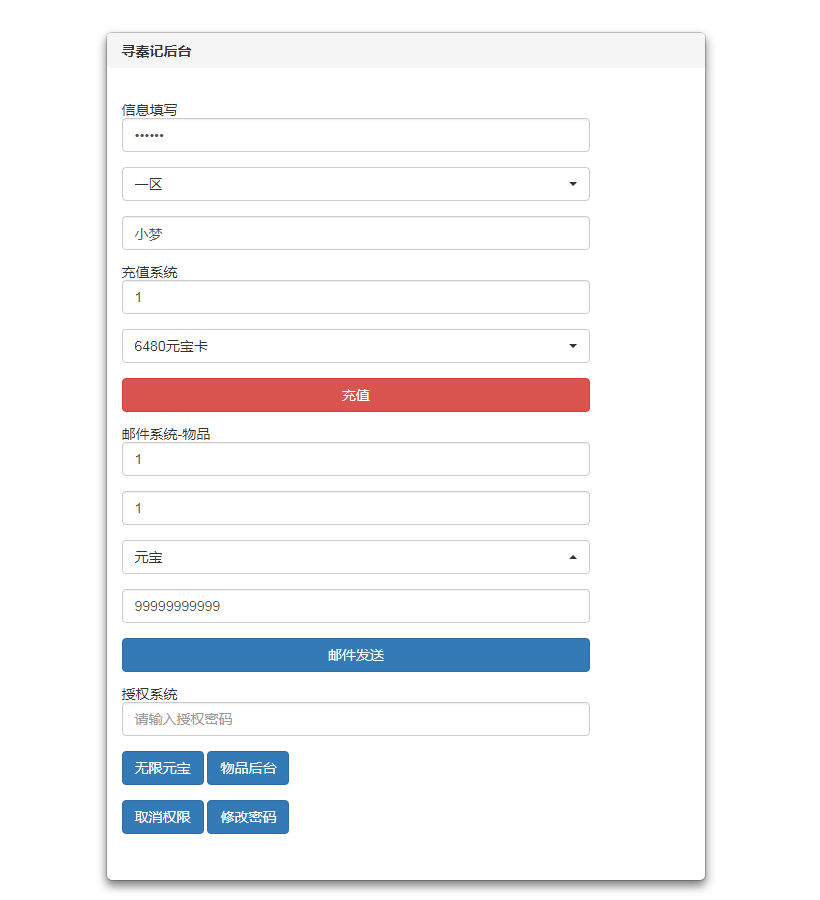
Task: Click the 取消权限 revoke permission button
Action: point(162,817)
